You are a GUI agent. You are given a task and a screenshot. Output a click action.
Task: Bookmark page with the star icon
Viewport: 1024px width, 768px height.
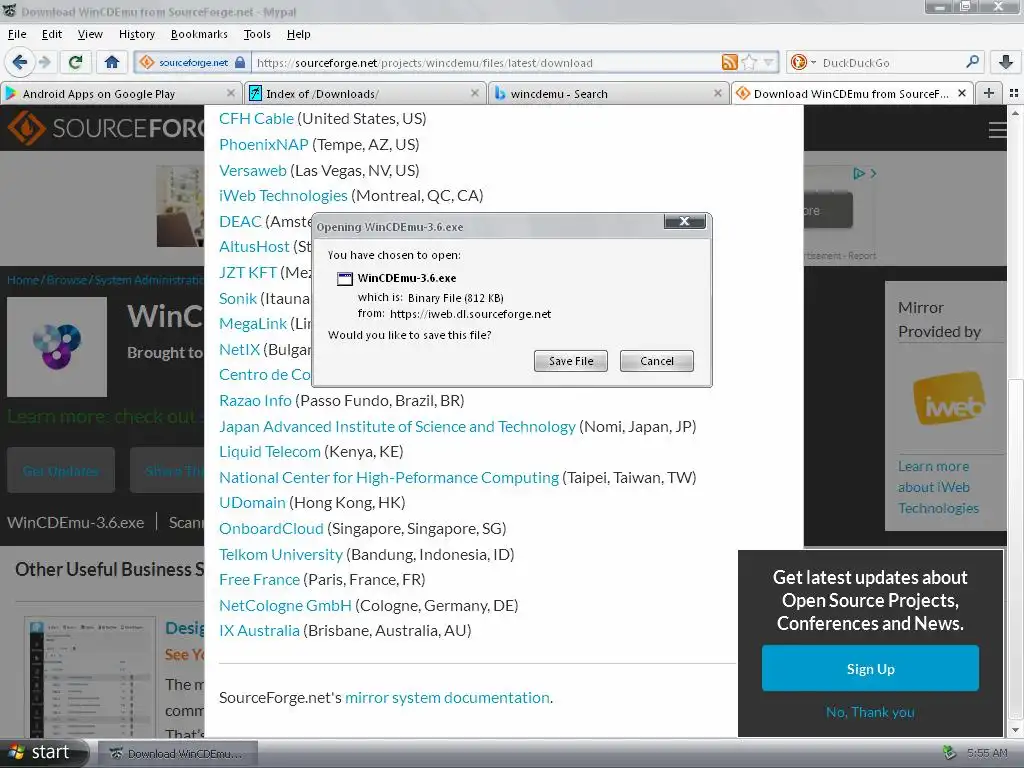[749, 62]
